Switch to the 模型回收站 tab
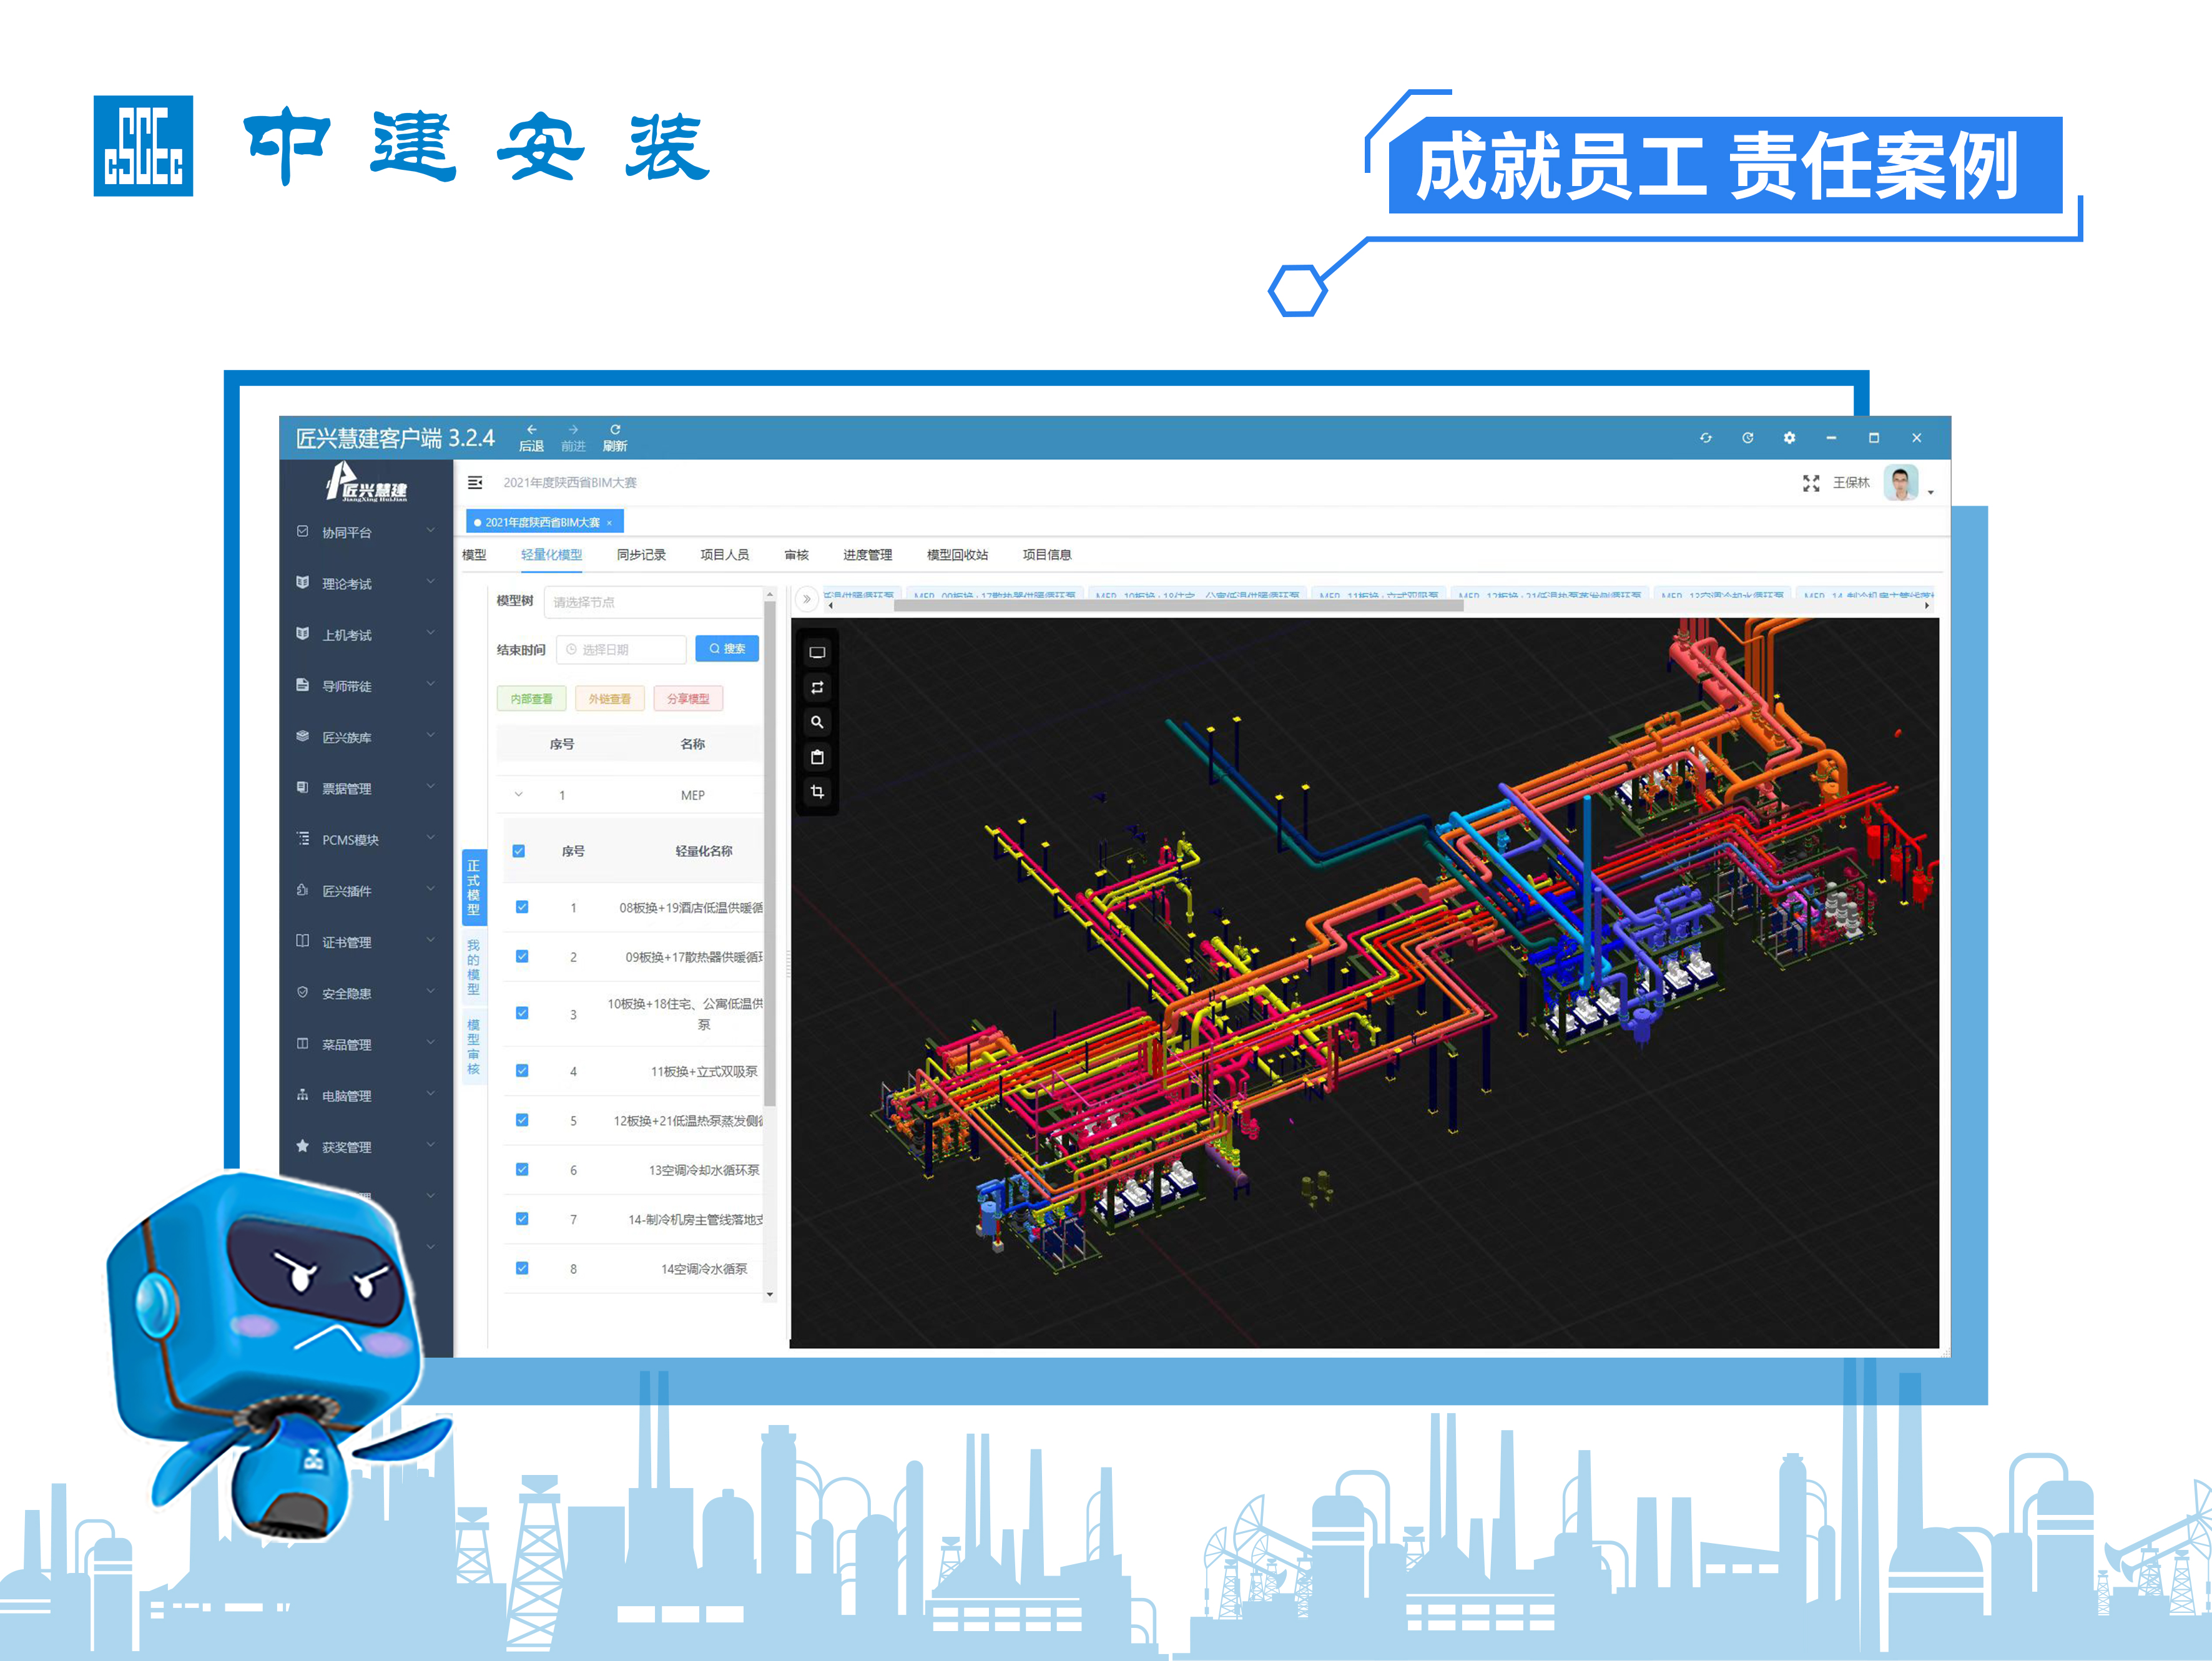Viewport: 2212px width, 1661px height. 957,555
